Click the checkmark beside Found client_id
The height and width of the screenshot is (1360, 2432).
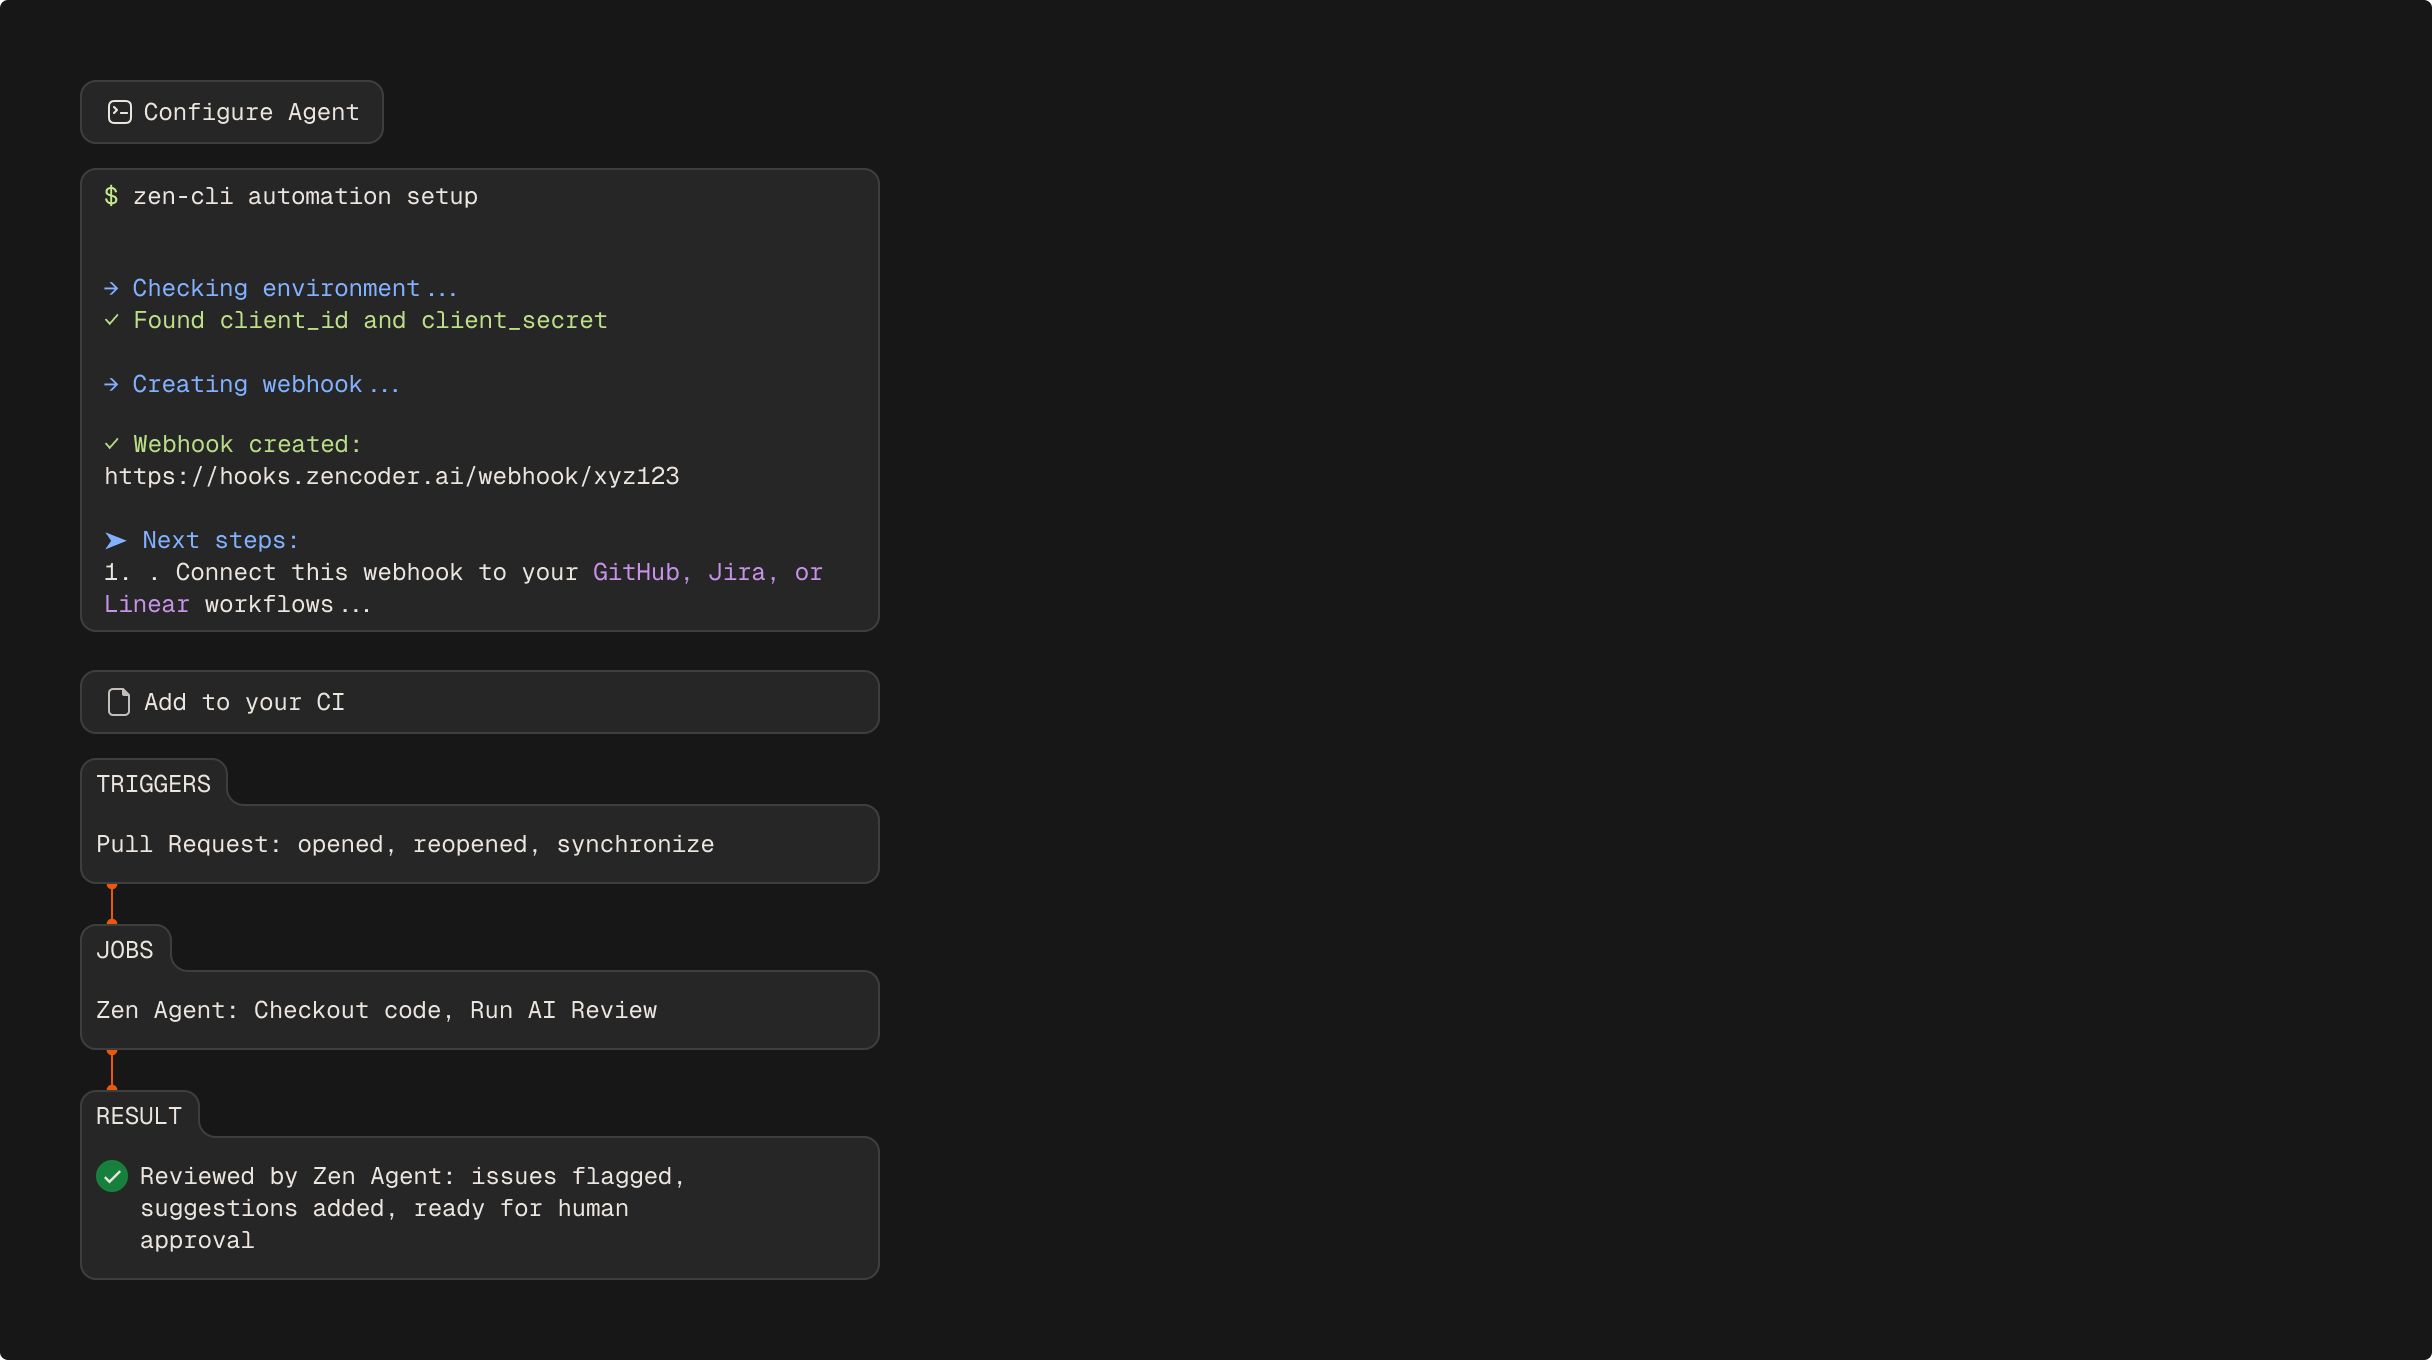[112, 321]
